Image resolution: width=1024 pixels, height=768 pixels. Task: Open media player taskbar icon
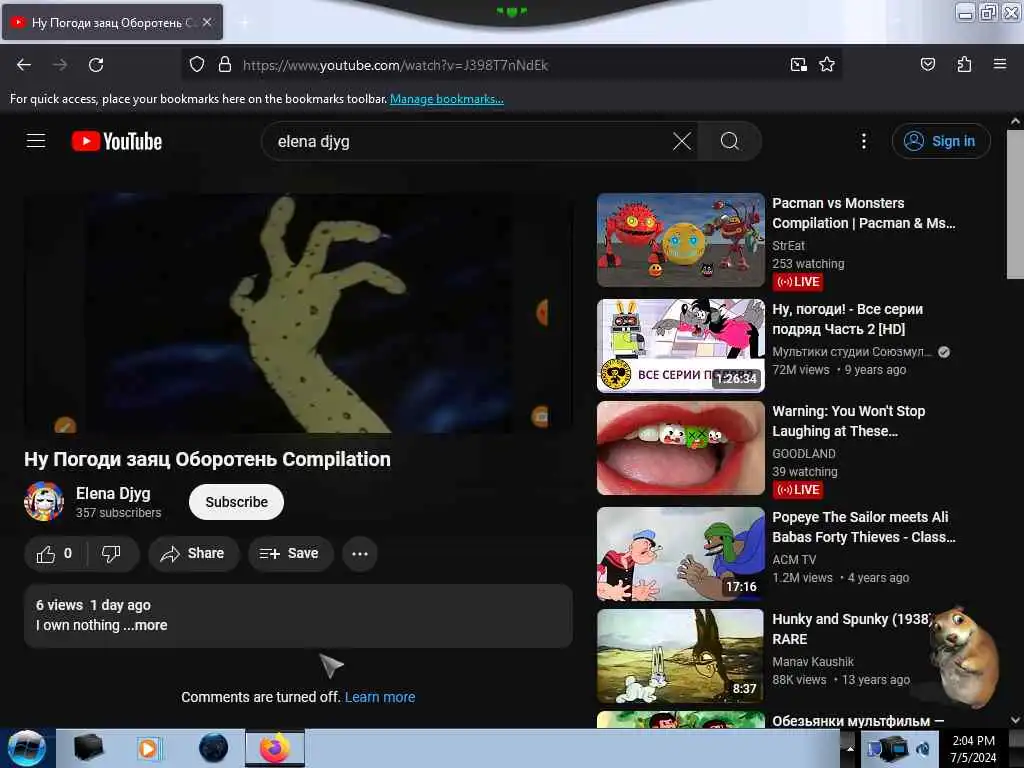click(x=148, y=748)
